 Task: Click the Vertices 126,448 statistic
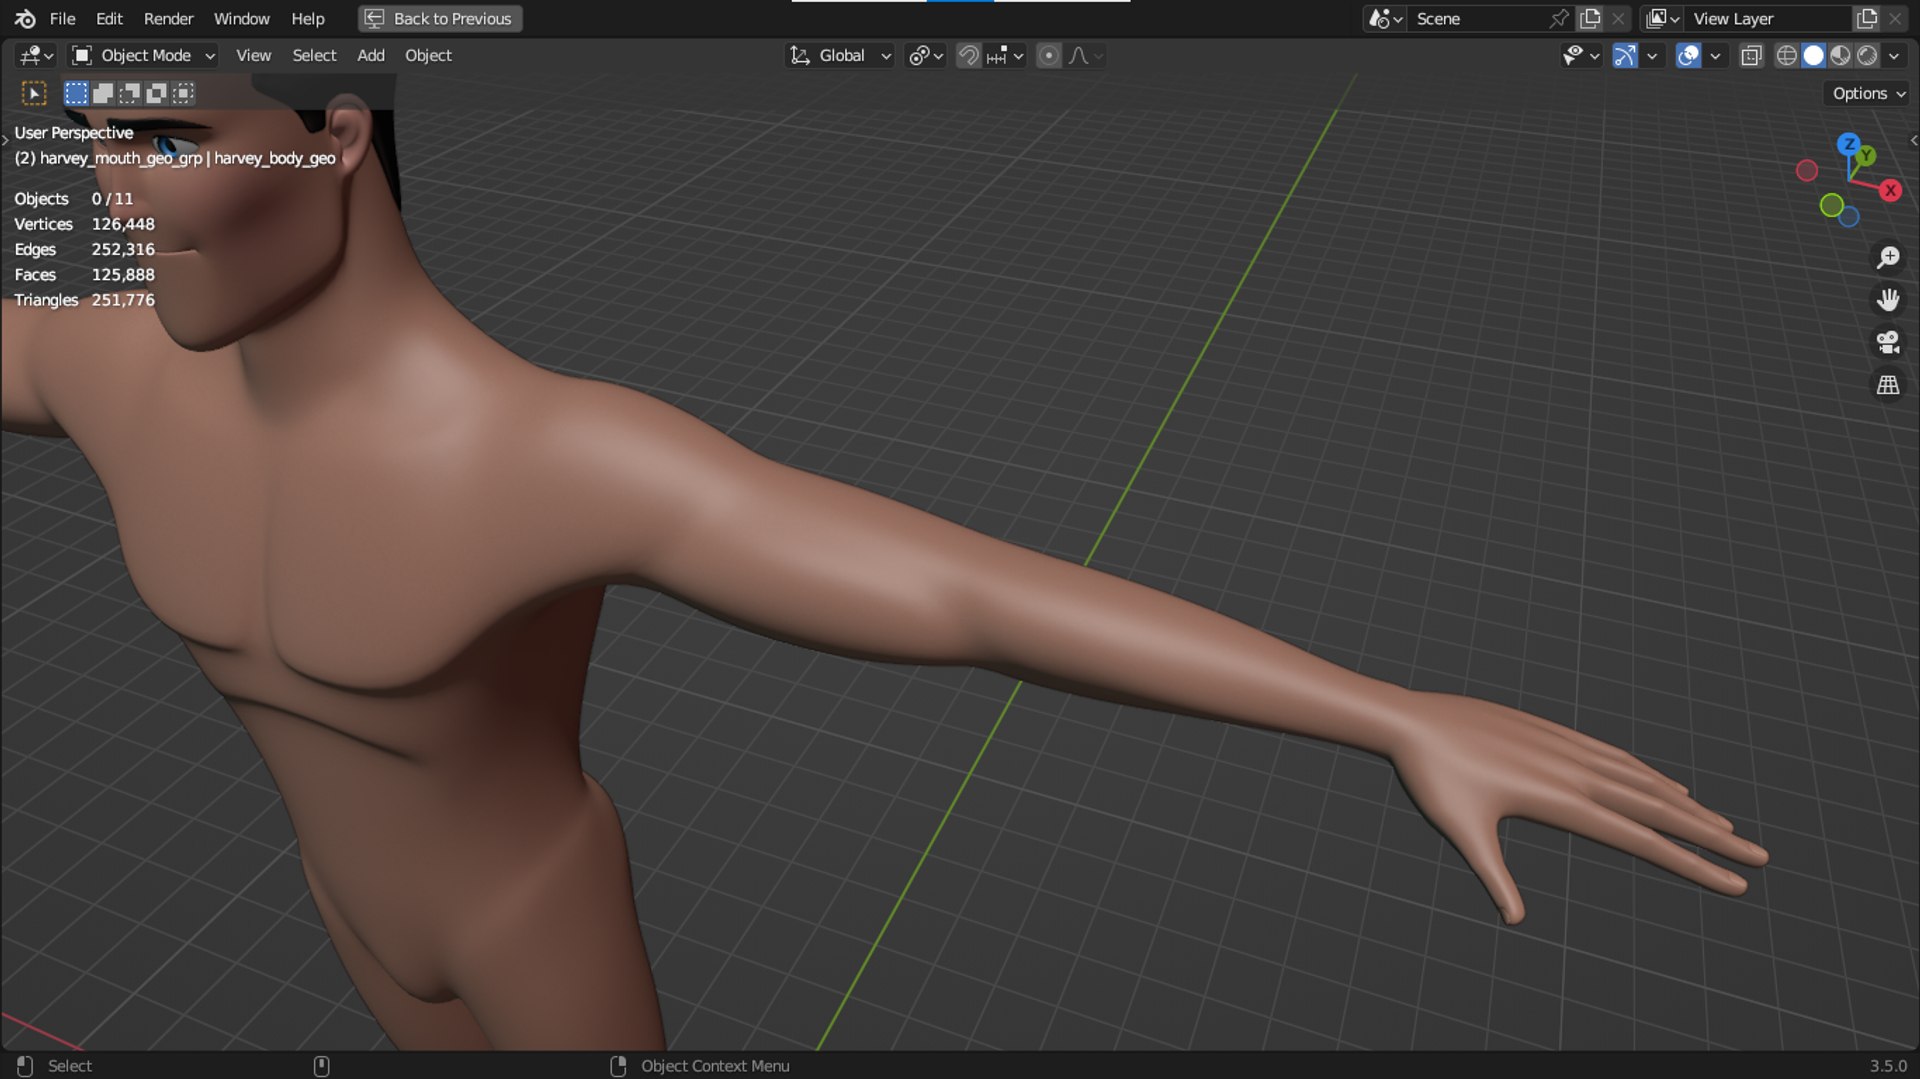pyautogui.click(x=84, y=224)
